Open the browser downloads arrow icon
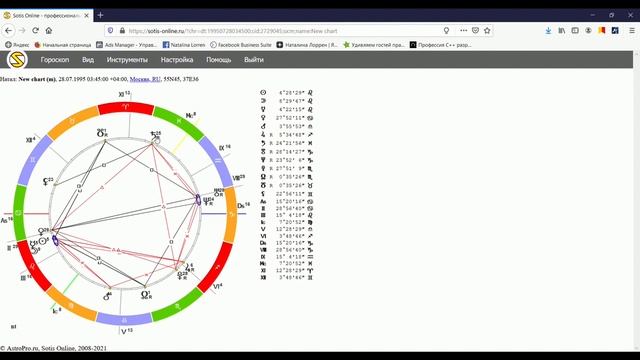Image resolution: width=640 pixels, height=360 pixels. 548,31
